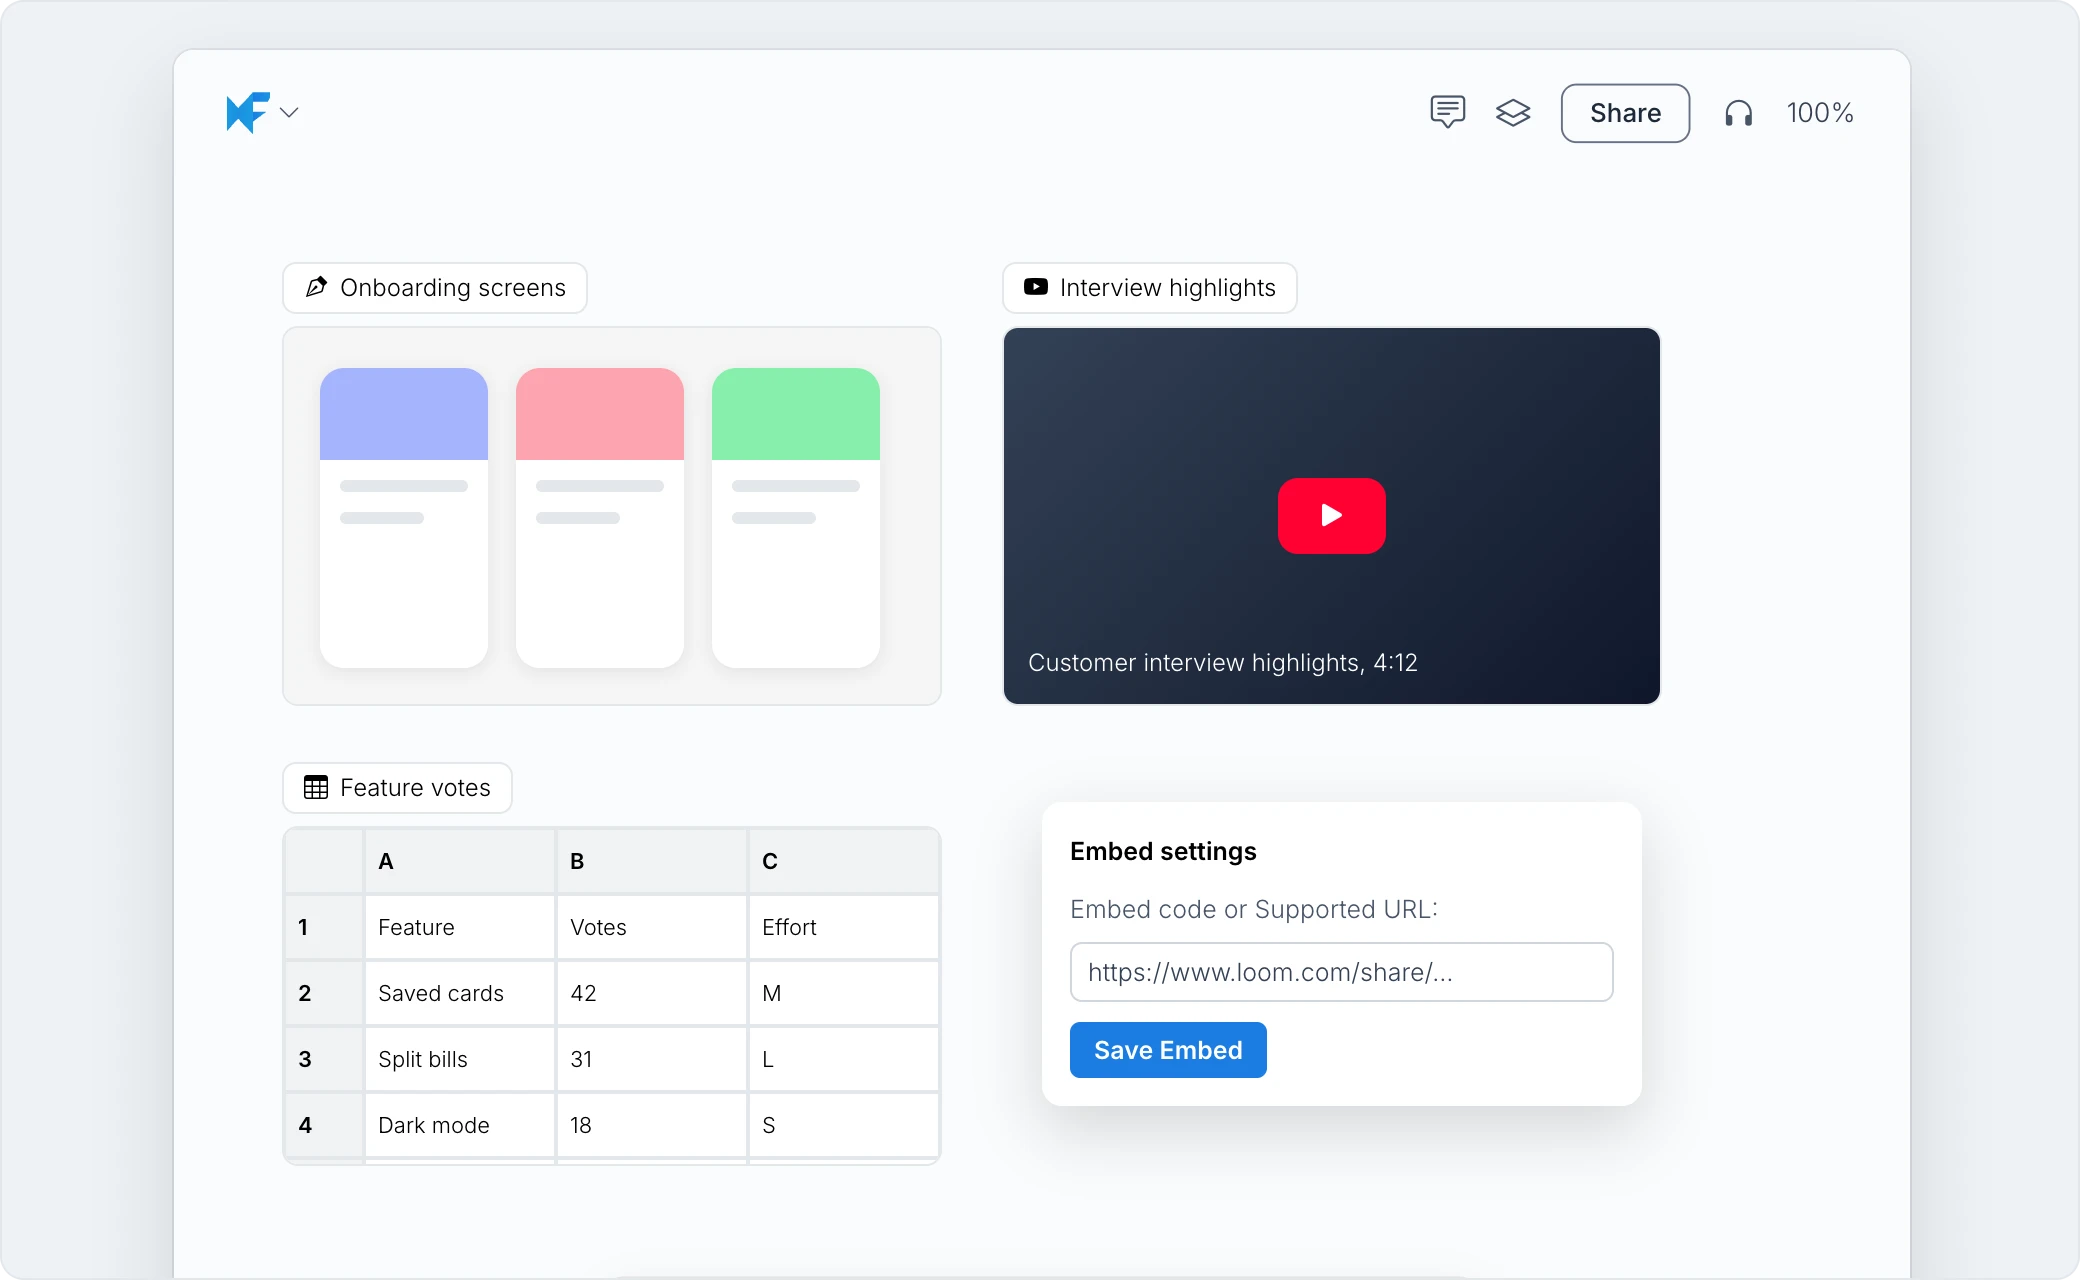Click the table icon on Feature votes

pos(316,787)
